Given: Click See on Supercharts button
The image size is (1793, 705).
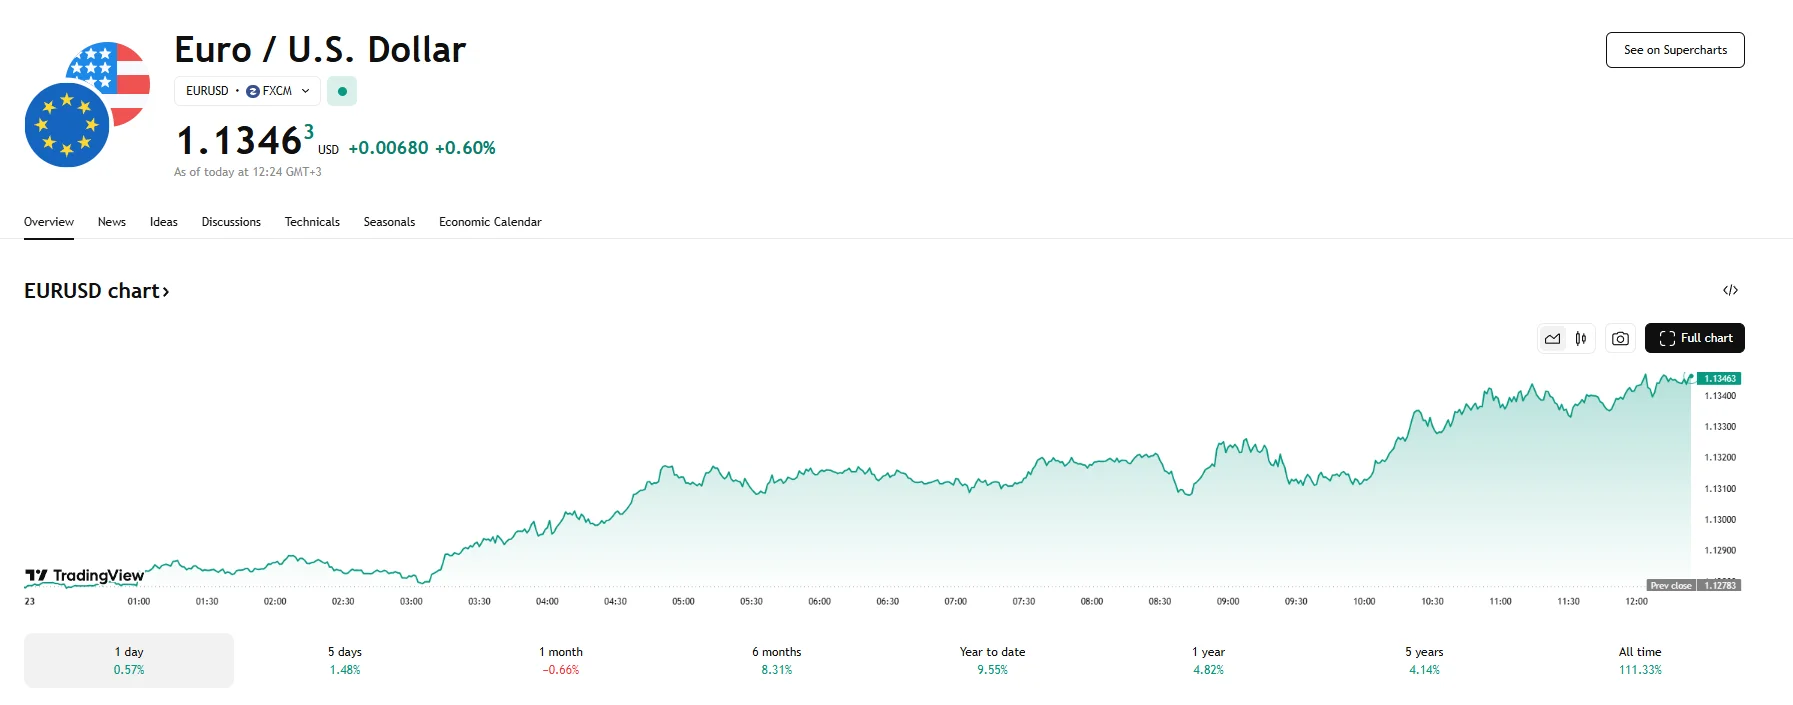Looking at the screenshot, I should pyautogui.click(x=1675, y=50).
